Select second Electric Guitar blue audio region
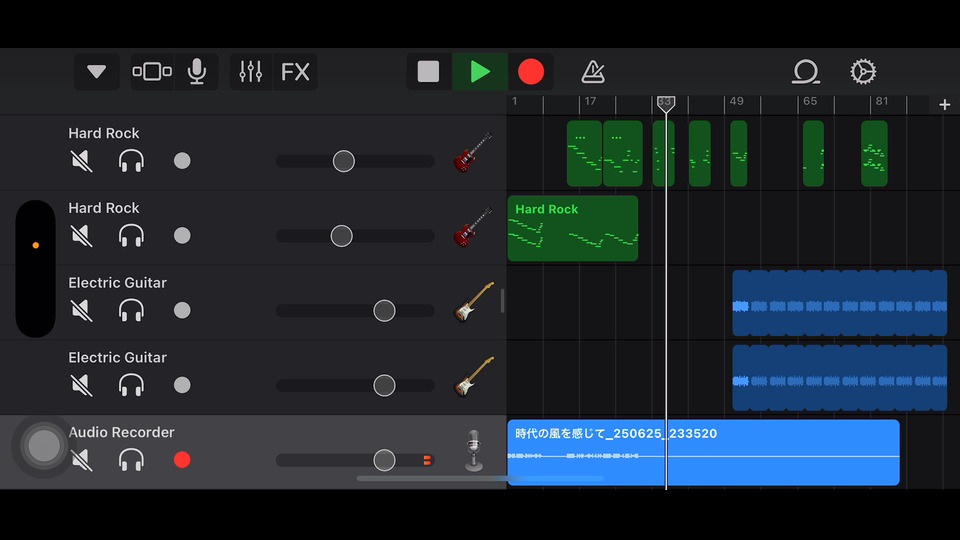960x540 pixels. pos(839,378)
